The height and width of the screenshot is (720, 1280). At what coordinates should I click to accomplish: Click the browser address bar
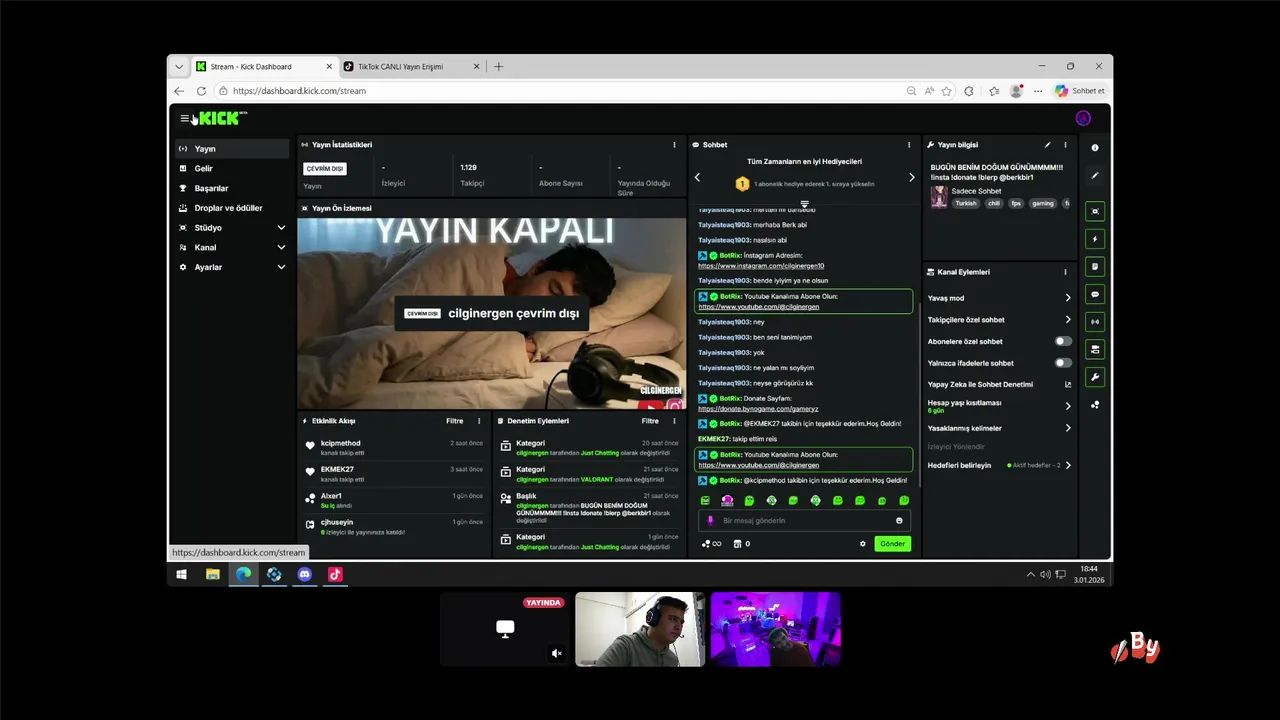pos(560,91)
